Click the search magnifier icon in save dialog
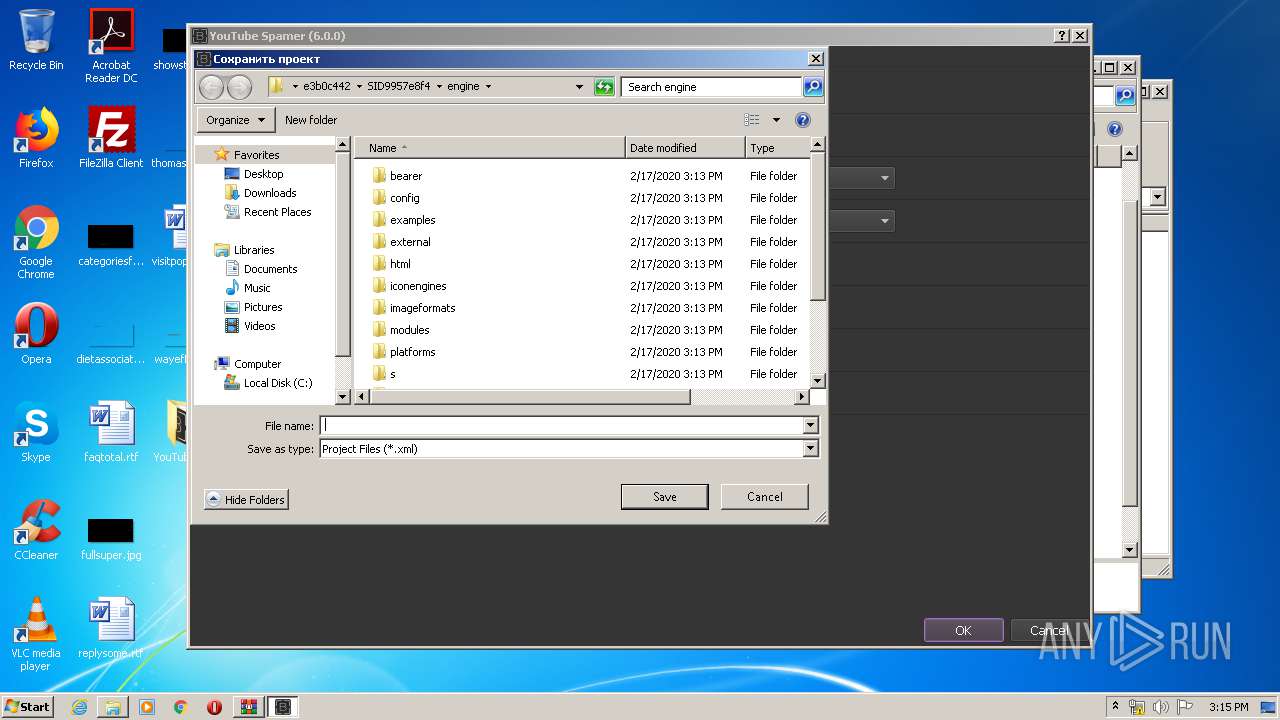Viewport: 1280px width, 720px height. (x=813, y=87)
